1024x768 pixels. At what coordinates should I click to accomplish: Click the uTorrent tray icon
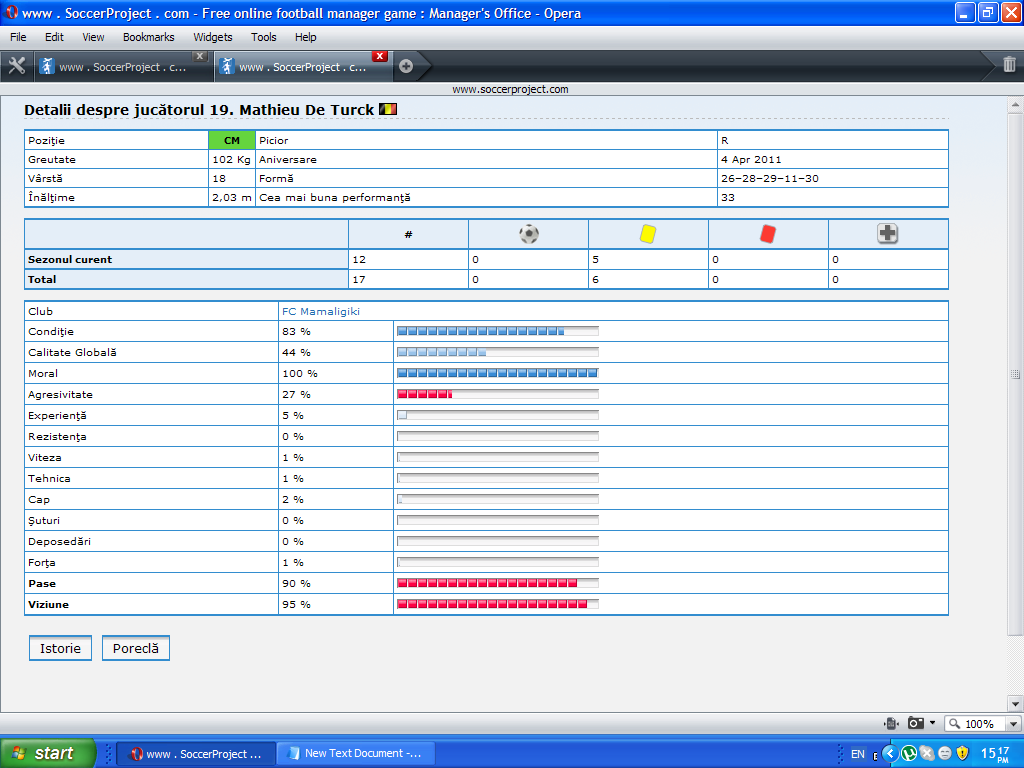[909, 753]
